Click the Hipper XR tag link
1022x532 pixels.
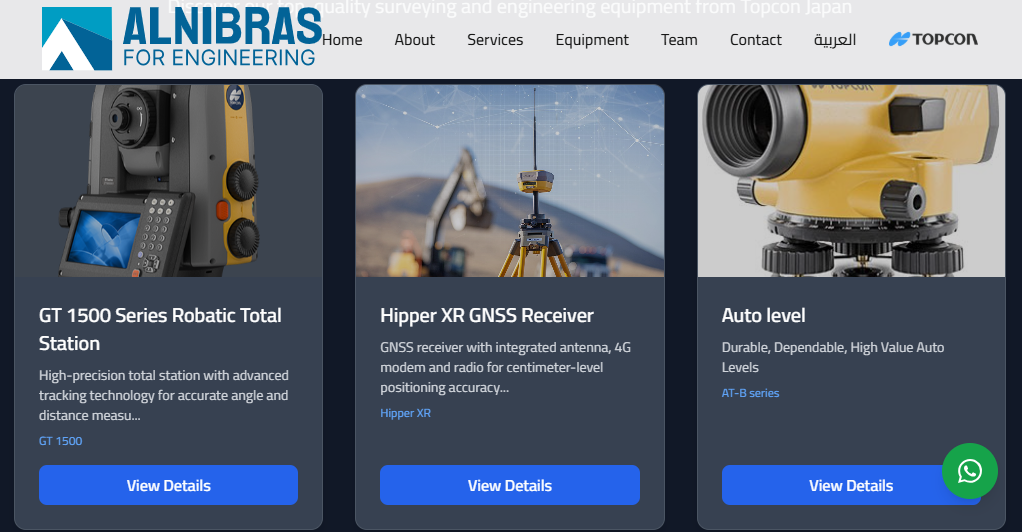click(405, 413)
